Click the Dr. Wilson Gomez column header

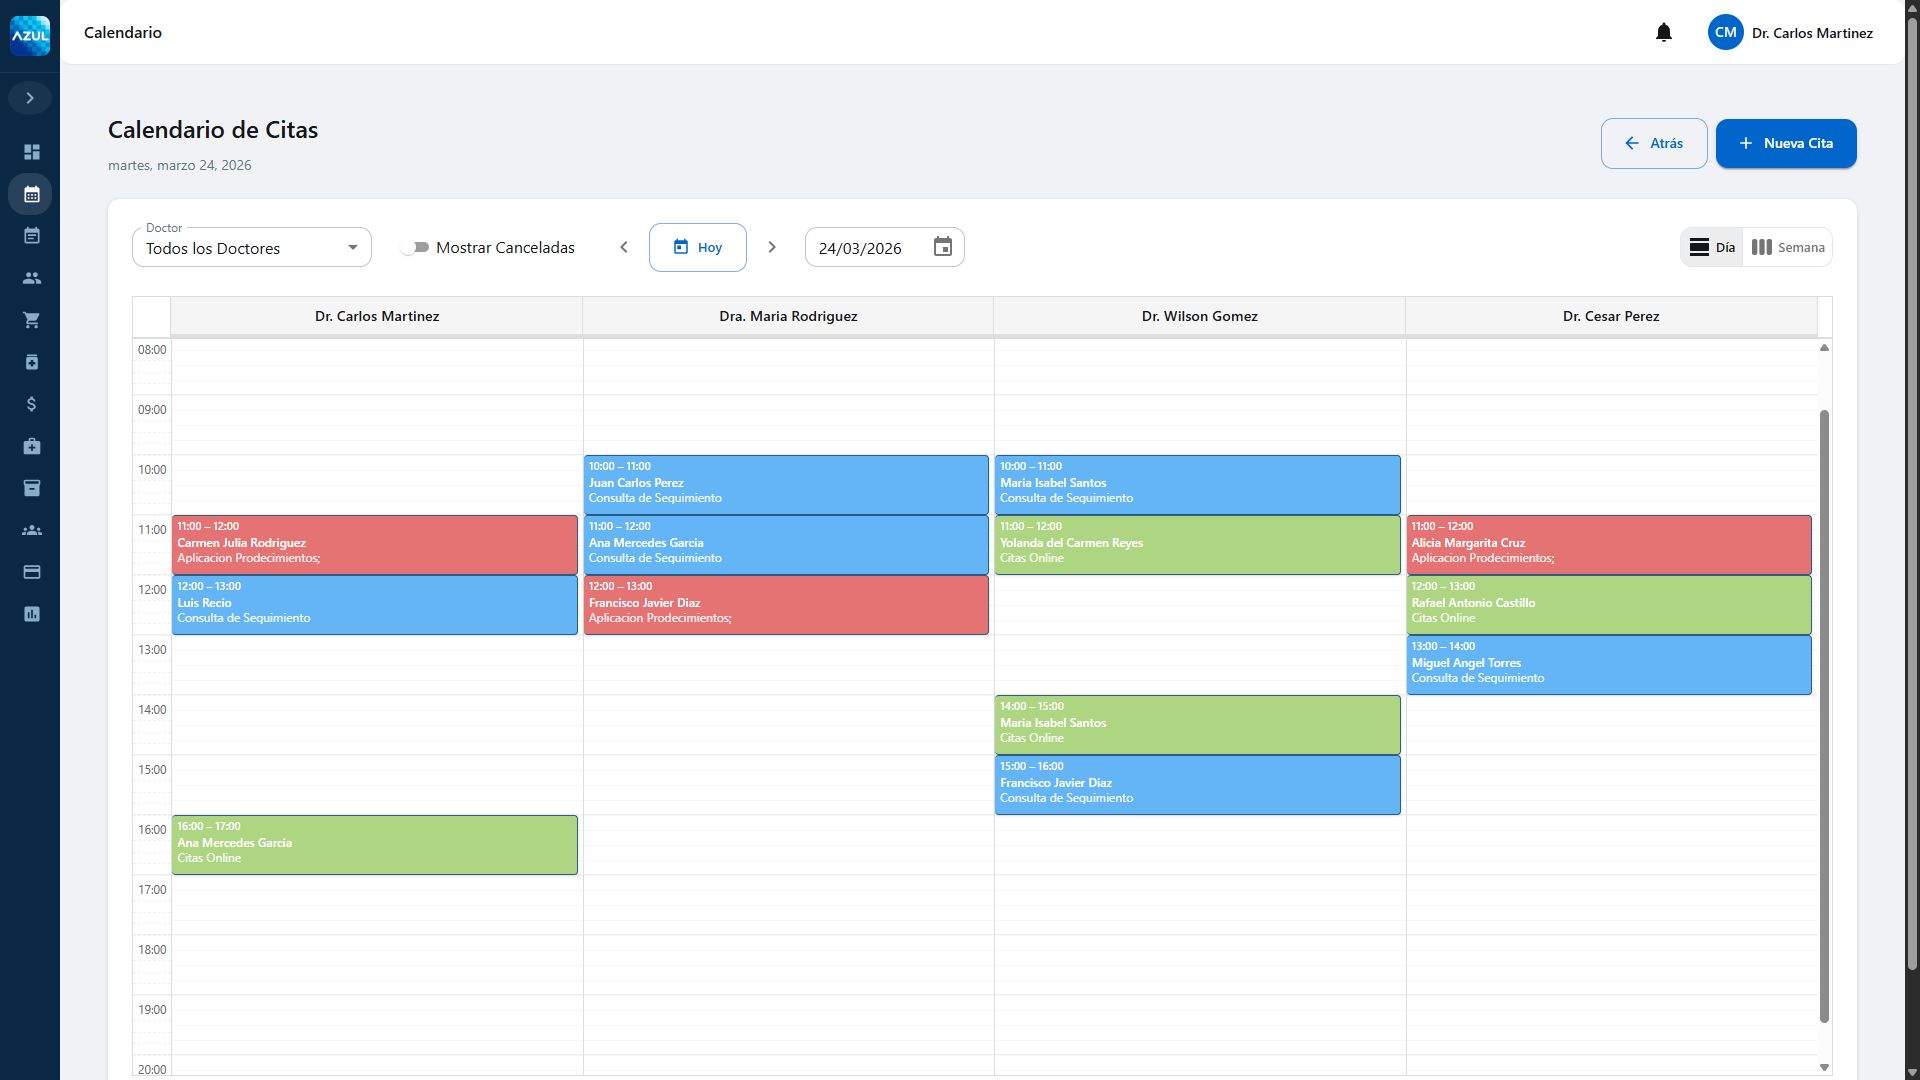[x=1199, y=316]
